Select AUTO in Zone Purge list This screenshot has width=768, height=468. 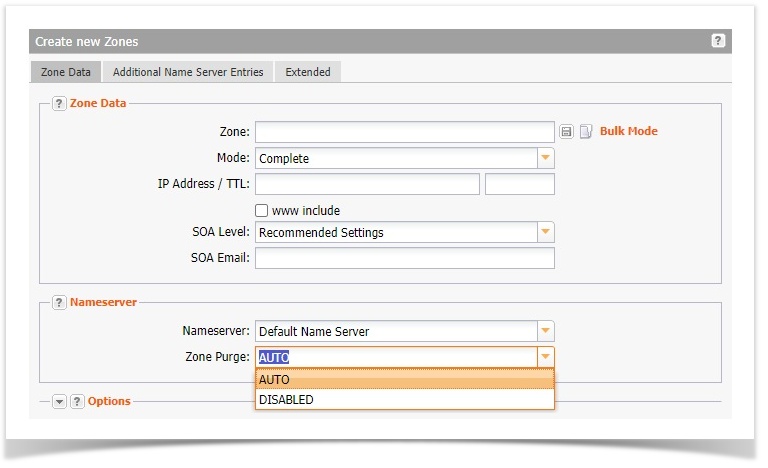(405, 379)
